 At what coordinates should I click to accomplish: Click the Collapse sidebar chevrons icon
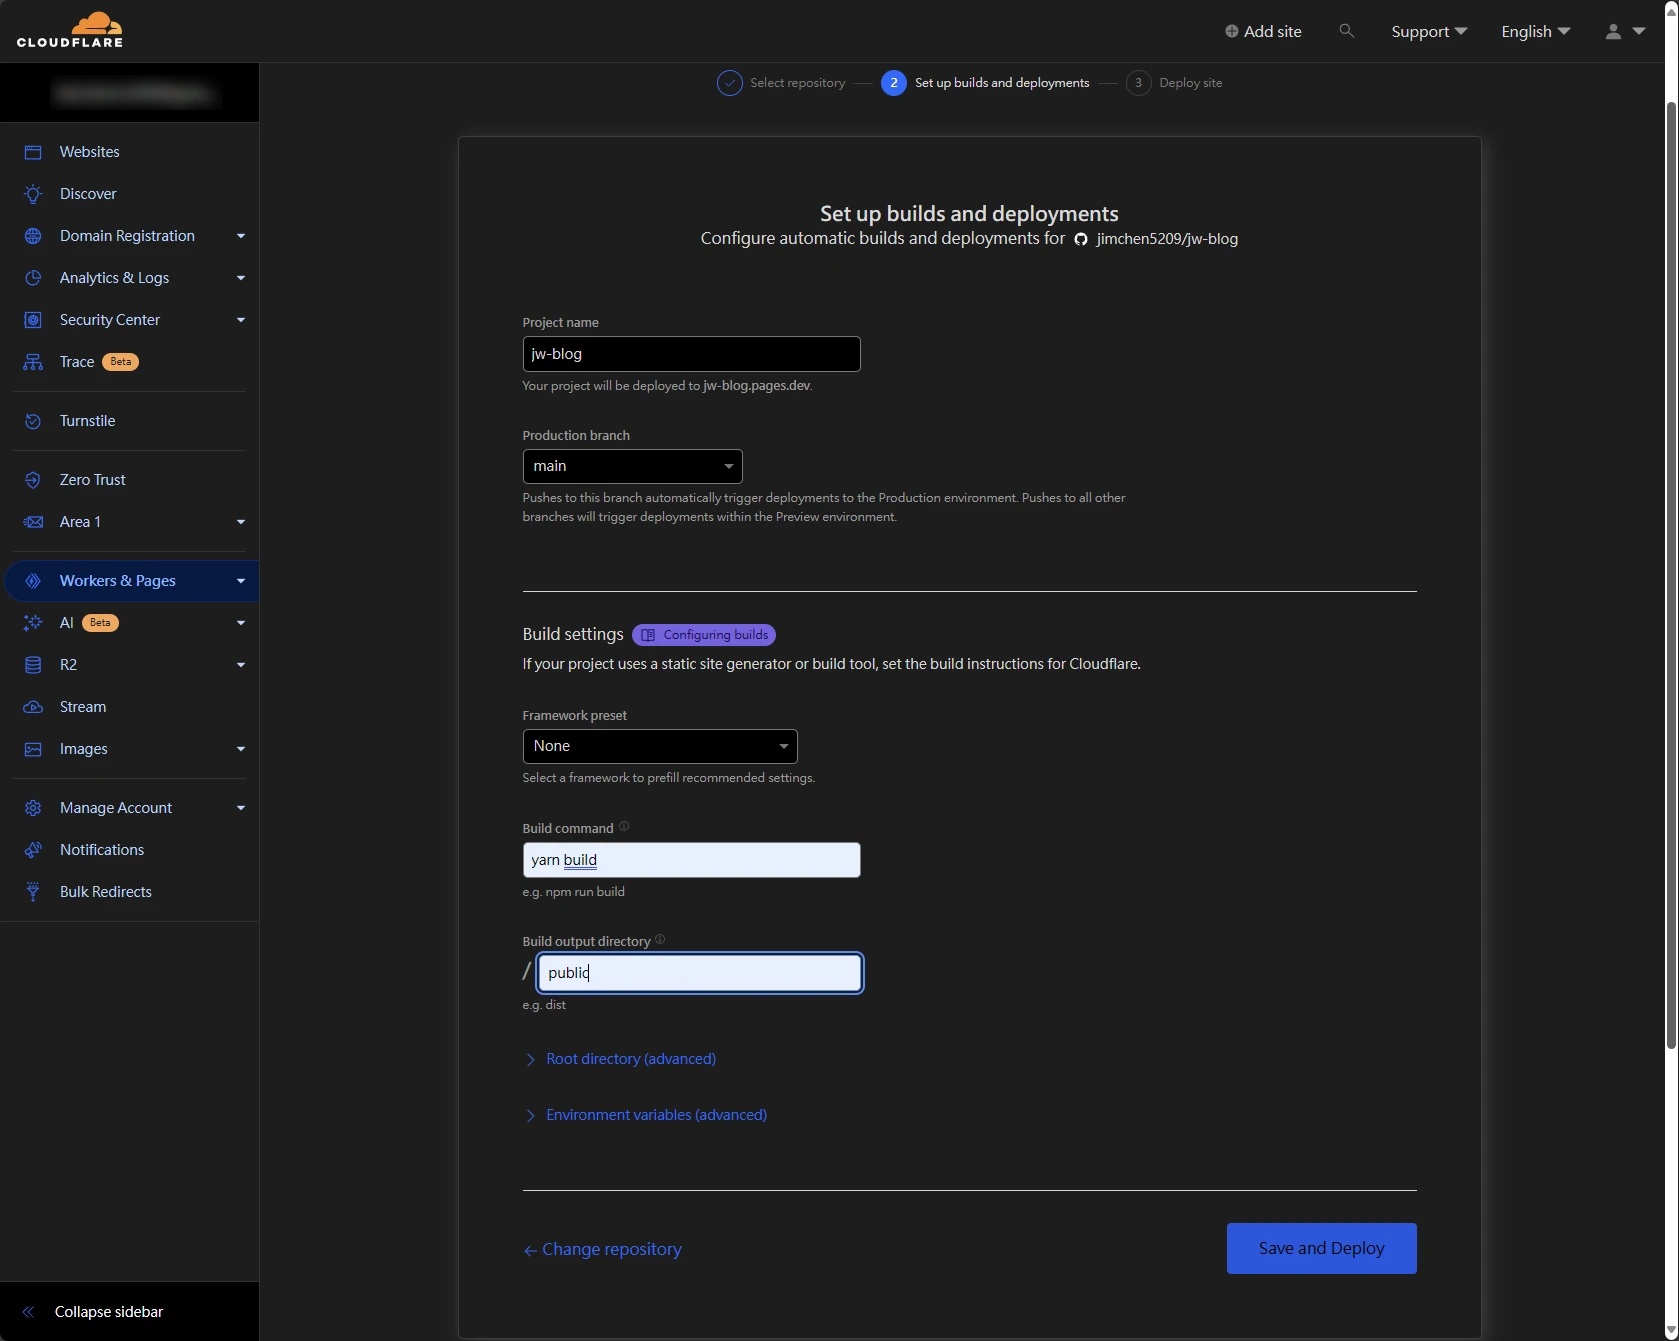(28, 1312)
